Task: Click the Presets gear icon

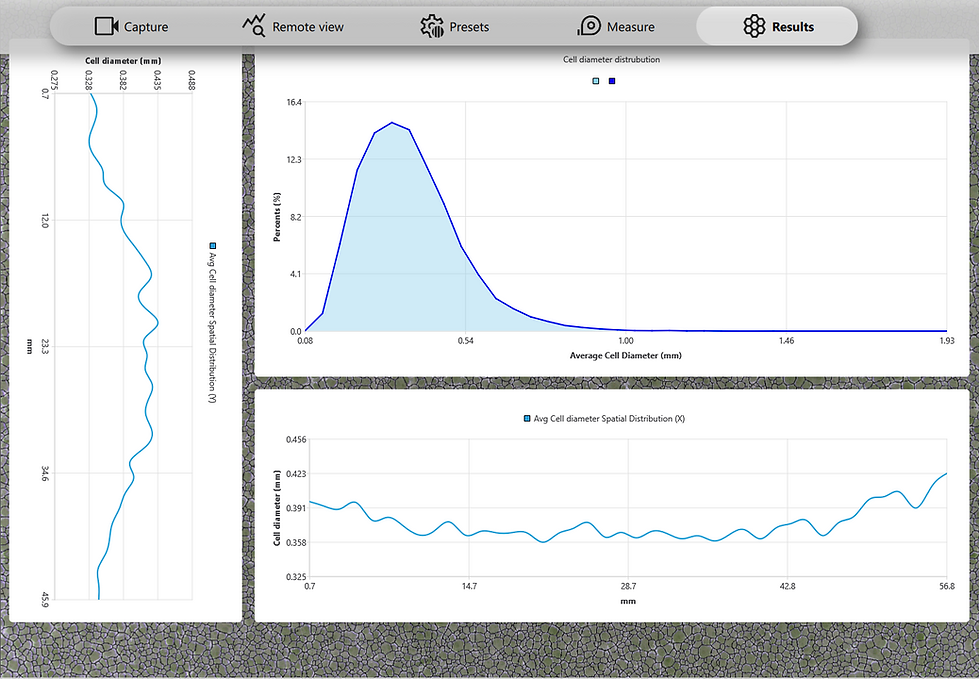Action: point(432,26)
